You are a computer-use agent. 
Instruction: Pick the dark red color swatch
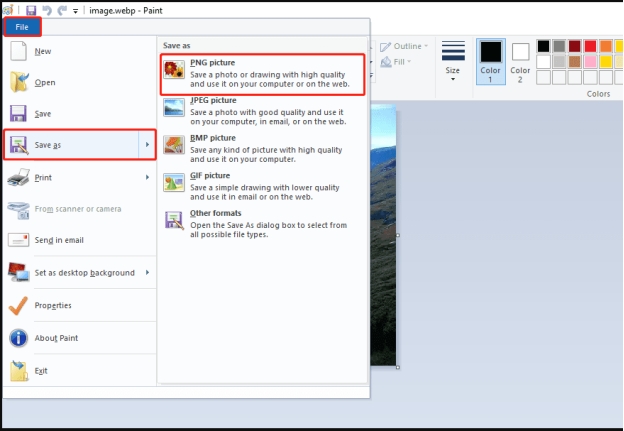coord(574,46)
